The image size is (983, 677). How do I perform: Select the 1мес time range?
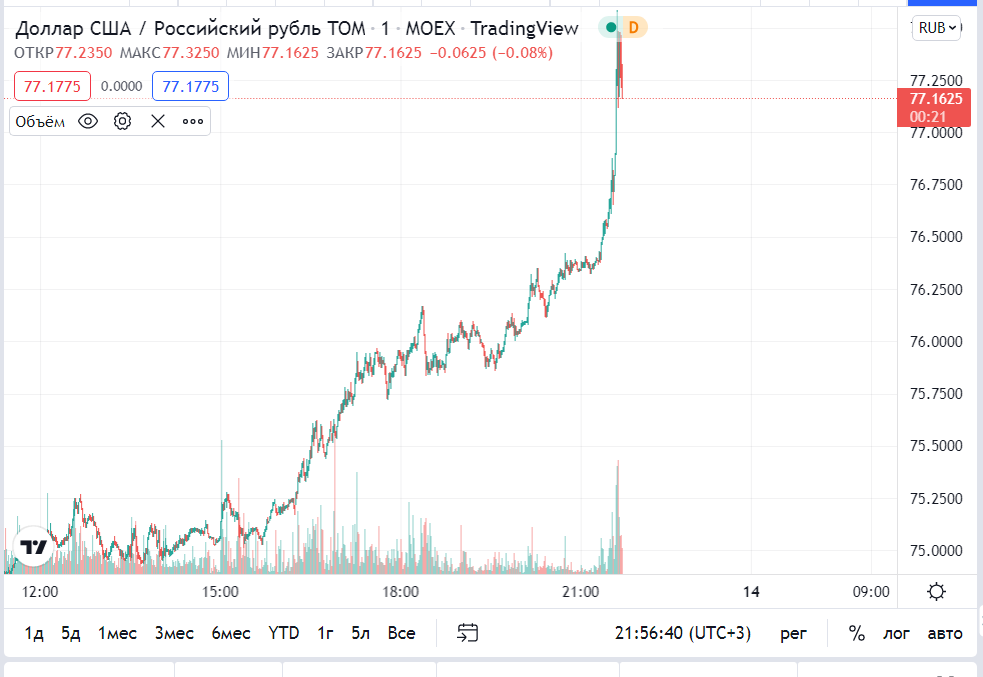tap(117, 633)
